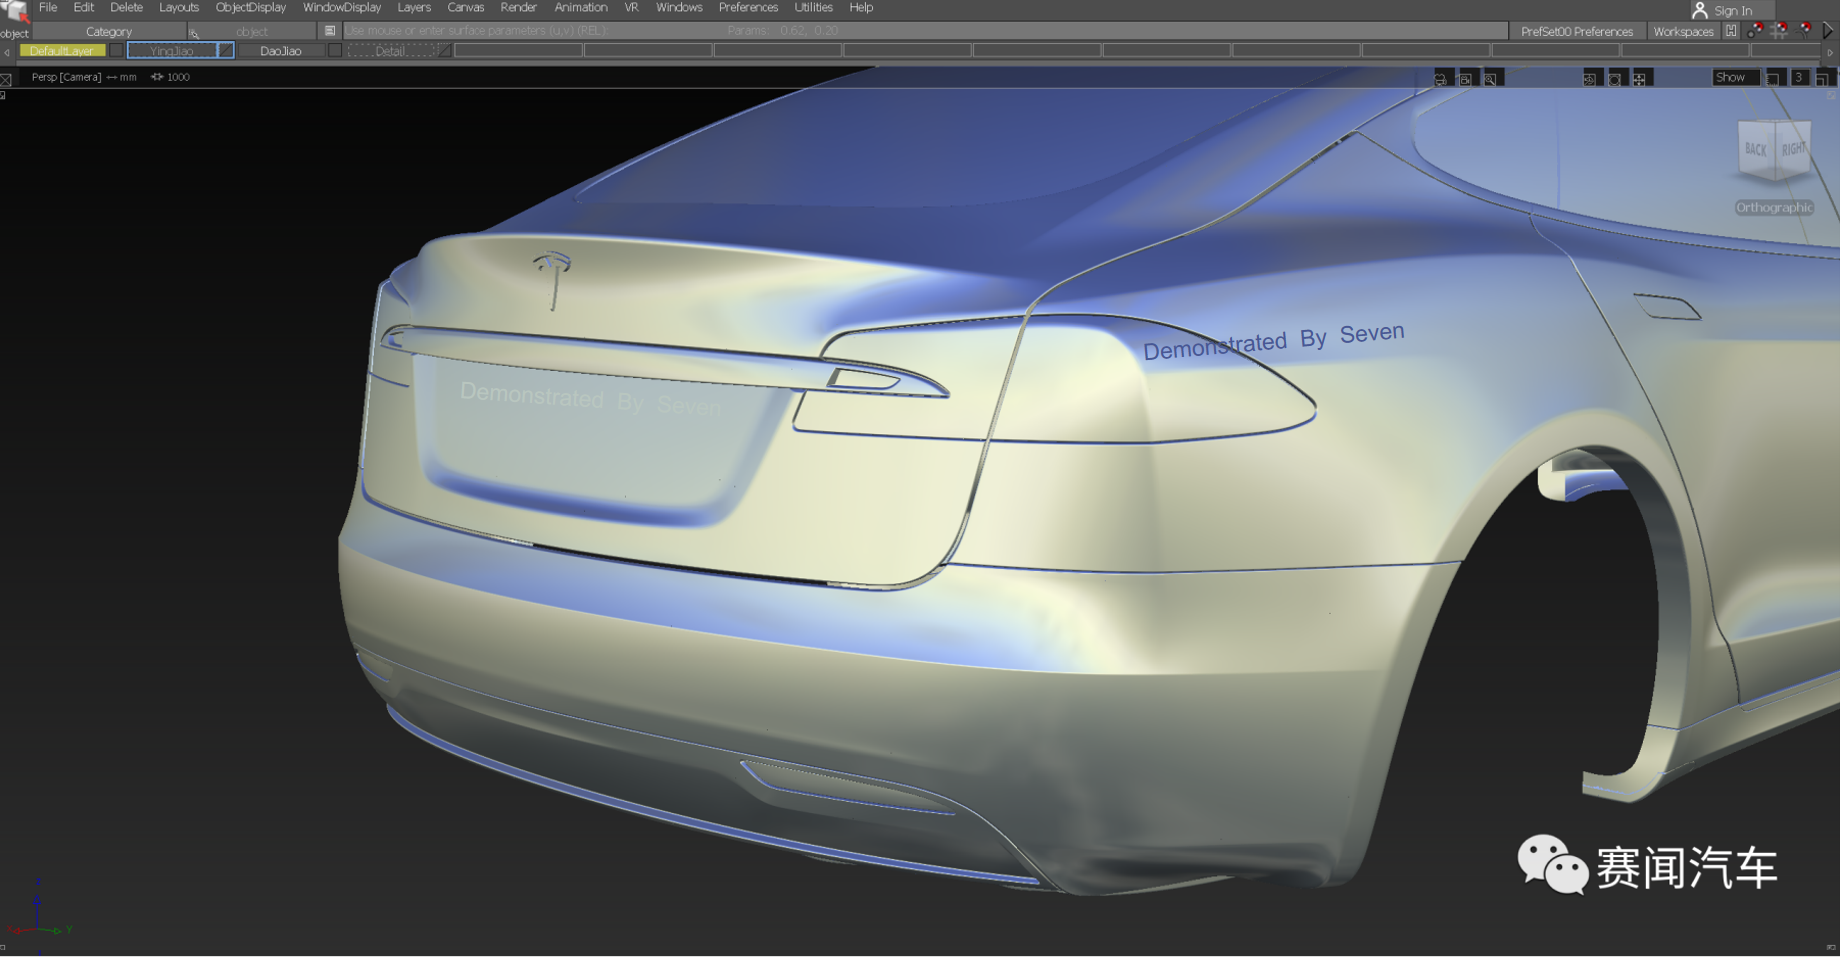Image resolution: width=1840 pixels, height=957 pixels.
Task: Click the prompt history icon beside object field
Action: [330, 31]
